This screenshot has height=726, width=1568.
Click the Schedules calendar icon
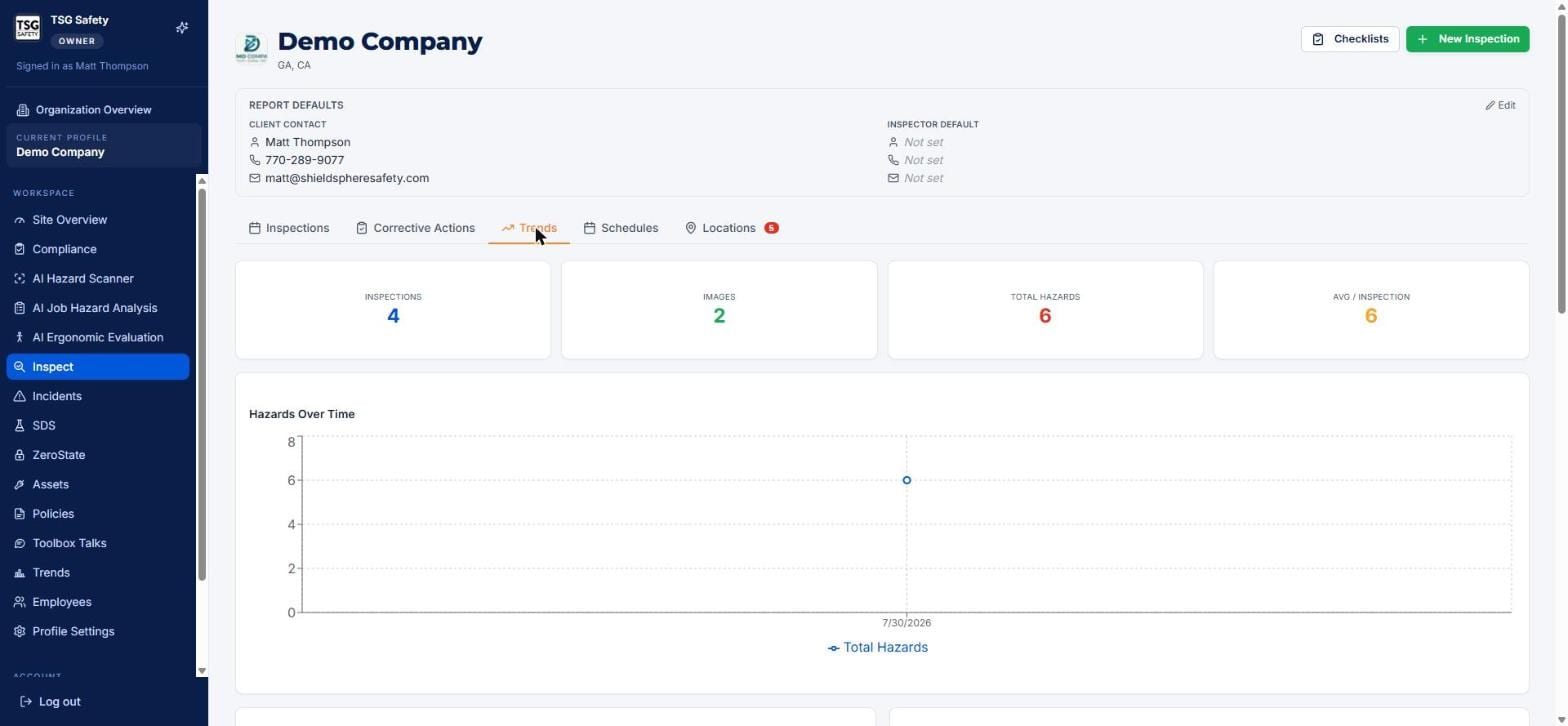point(589,228)
